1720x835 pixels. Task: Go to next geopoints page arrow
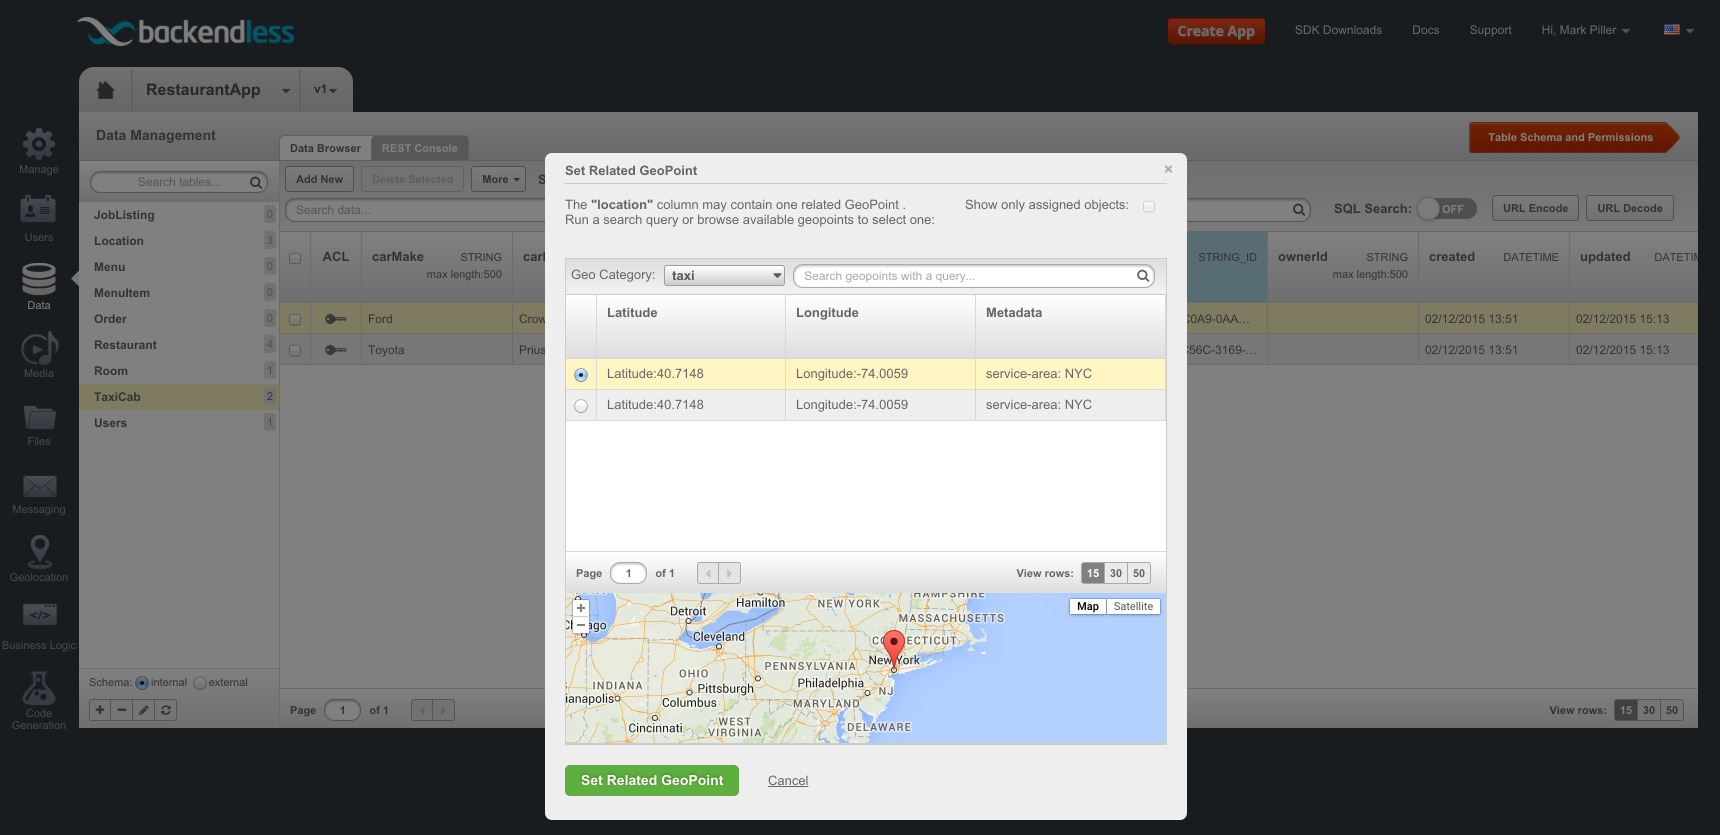click(x=730, y=573)
